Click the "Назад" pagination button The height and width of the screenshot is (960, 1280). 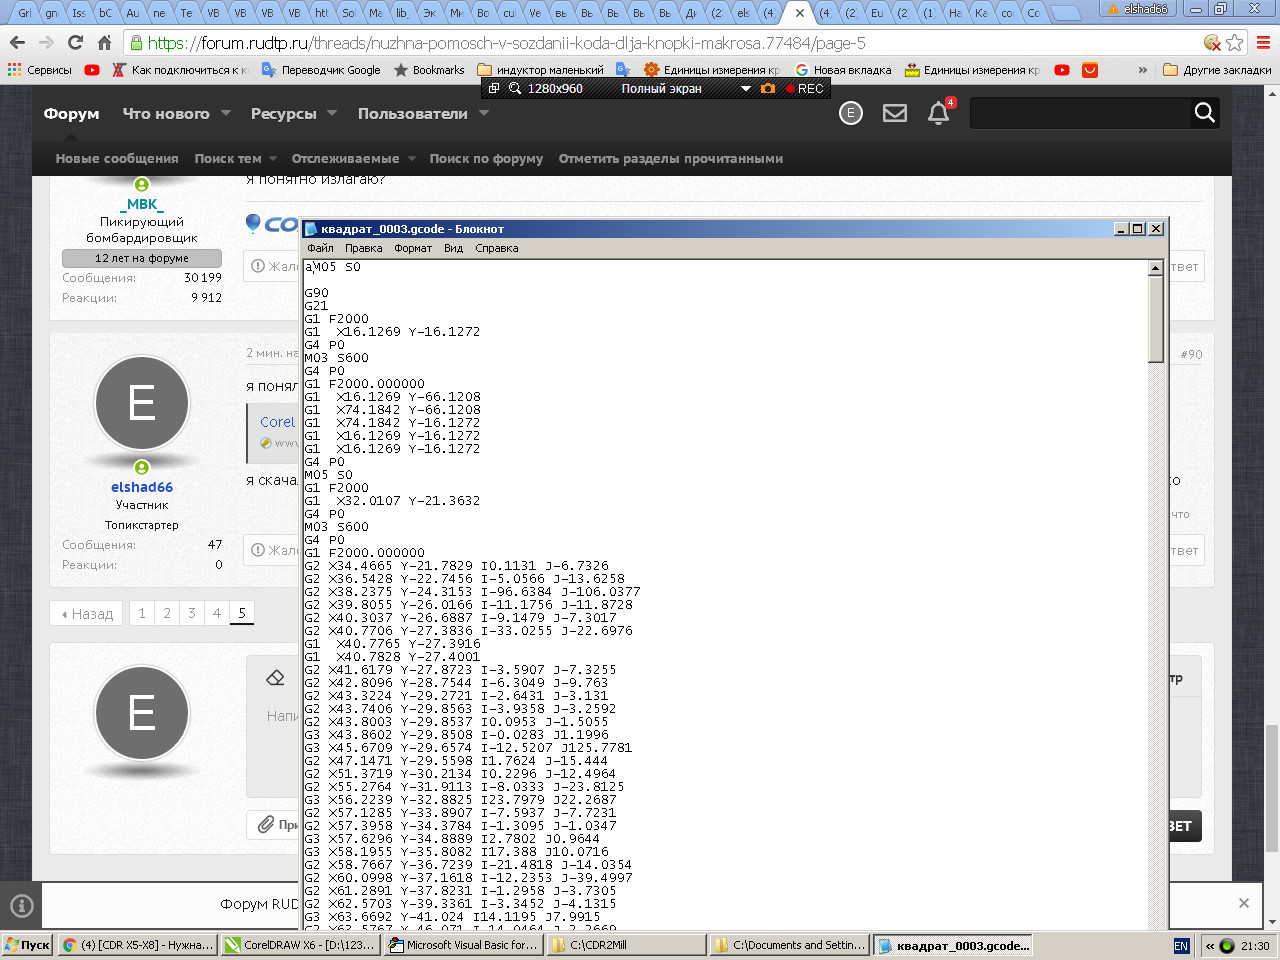[x=87, y=613]
